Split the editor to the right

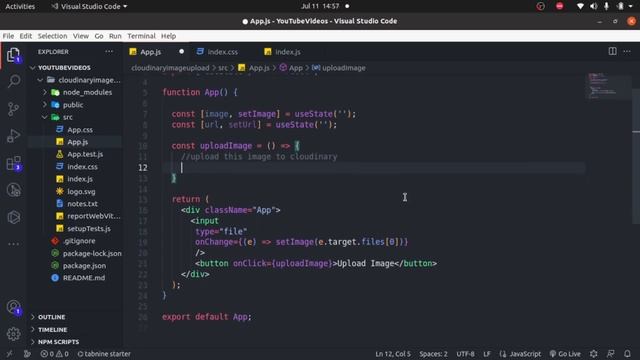[x=612, y=51]
